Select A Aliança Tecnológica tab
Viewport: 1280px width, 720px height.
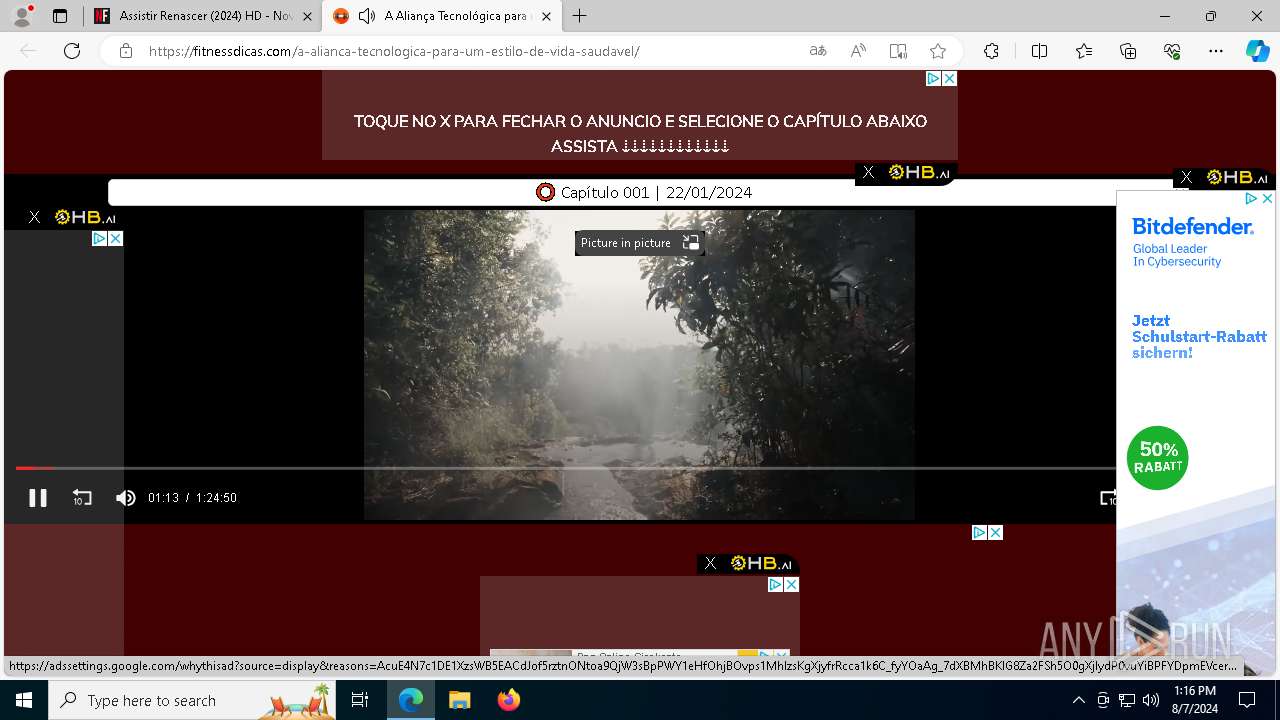pyautogui.click(x=443, y=16)
